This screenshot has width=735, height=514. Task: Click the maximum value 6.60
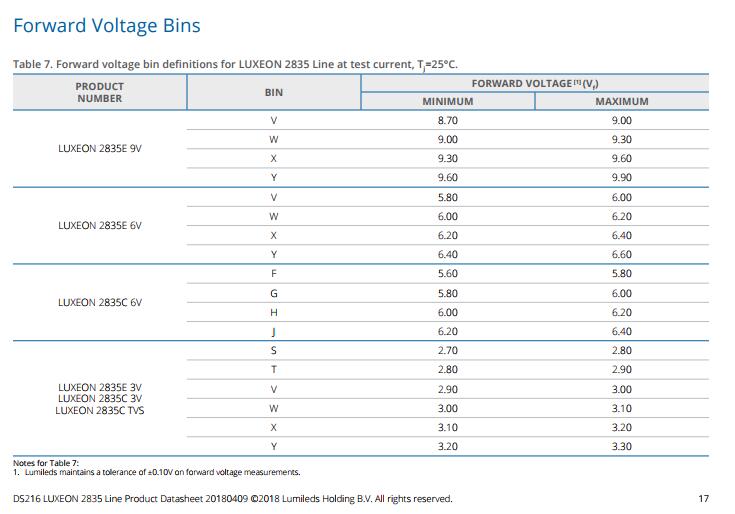click(622, 254)
